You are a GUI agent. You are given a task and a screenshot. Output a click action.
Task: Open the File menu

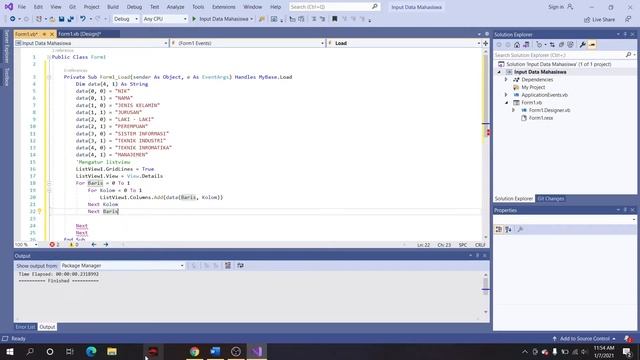click(x=22, y=7)
